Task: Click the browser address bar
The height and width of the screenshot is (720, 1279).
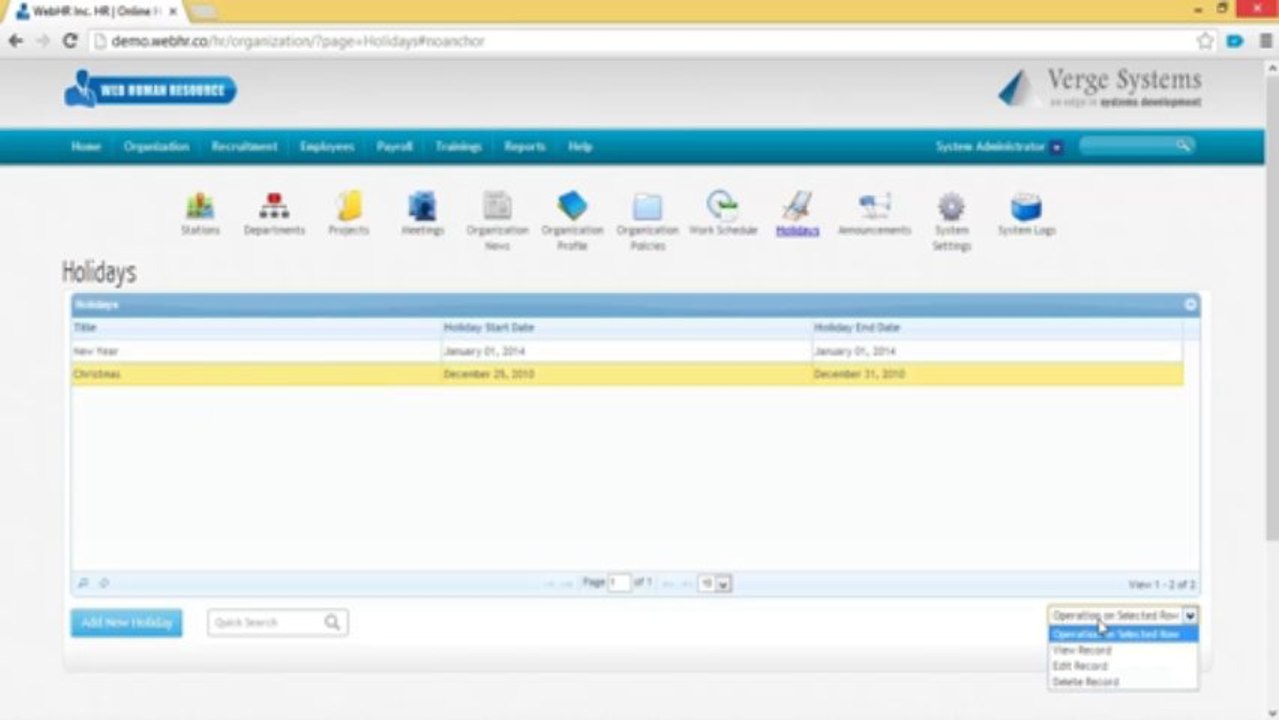Action: click(640, 41)
